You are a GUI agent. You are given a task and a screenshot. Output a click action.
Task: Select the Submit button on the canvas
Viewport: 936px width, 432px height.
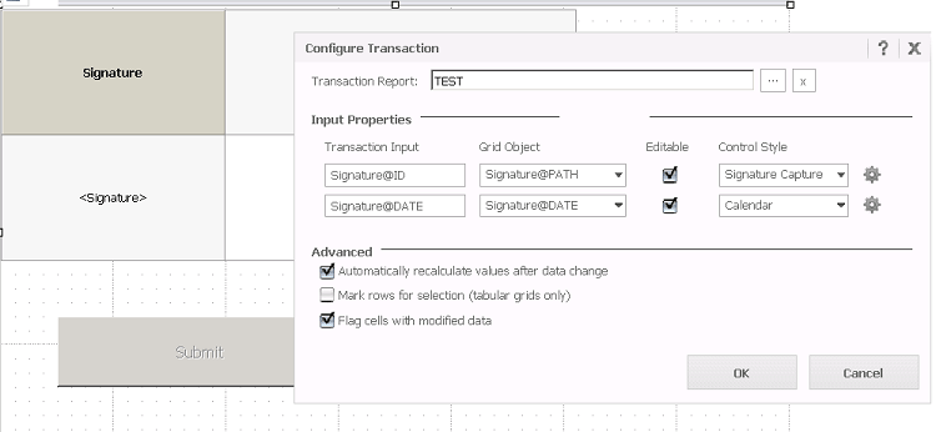point(199,352)
